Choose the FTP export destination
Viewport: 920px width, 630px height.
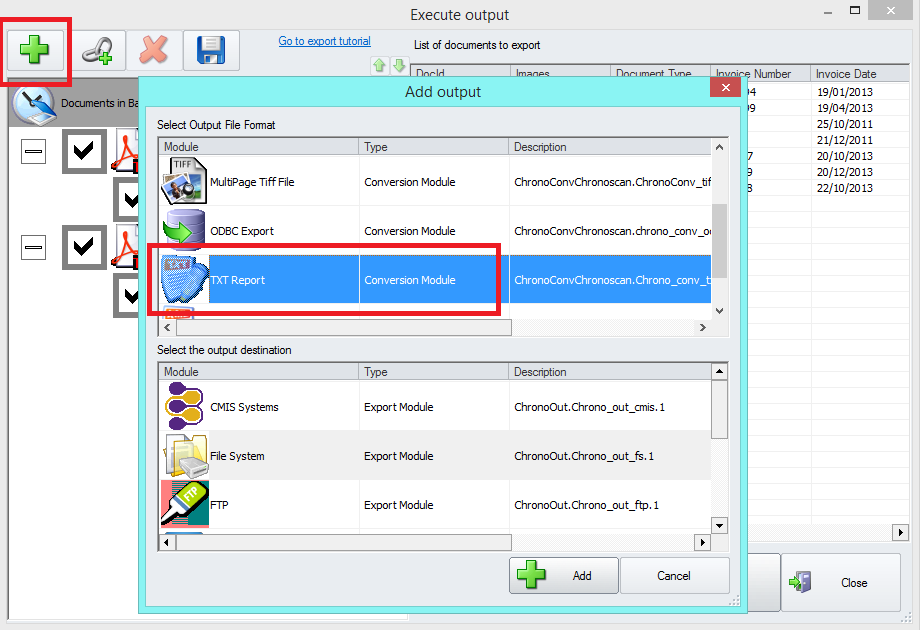pyautogui.click(x=219, y=505)
